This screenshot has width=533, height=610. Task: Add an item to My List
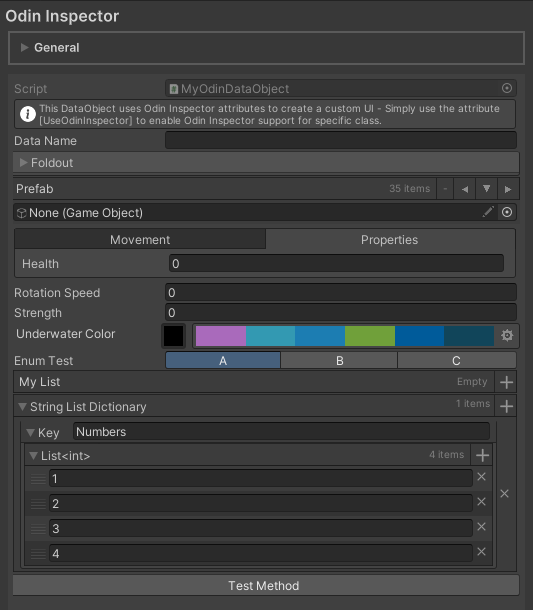[x=506, y=382]
